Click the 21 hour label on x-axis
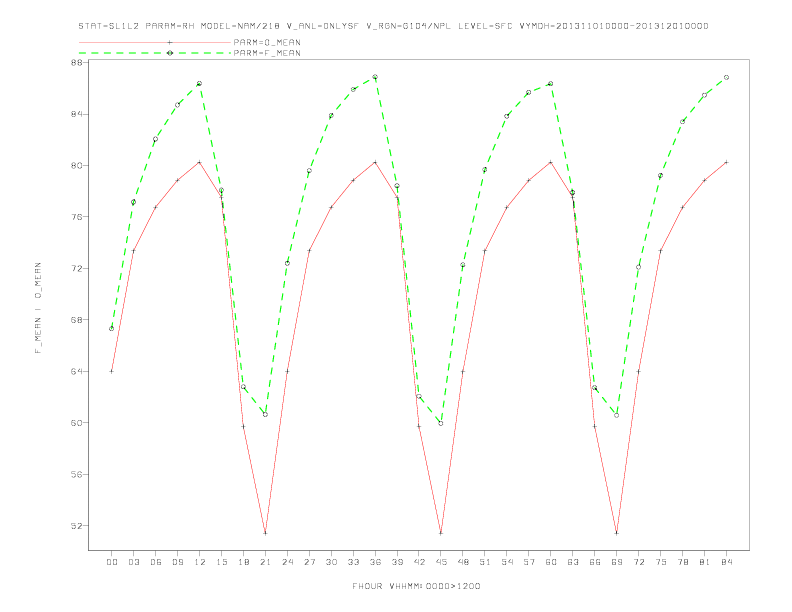Image resolution: width=792 pixels, height=612 pixels. [265, 562]
